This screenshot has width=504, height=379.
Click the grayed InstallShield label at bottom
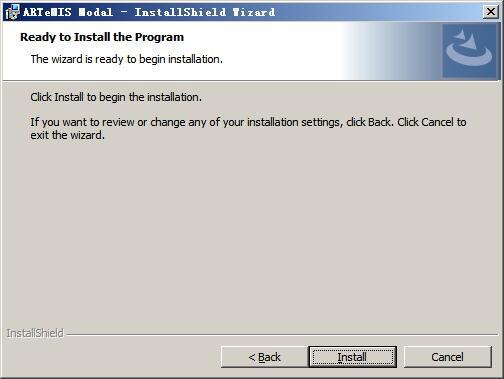point(35,333)
